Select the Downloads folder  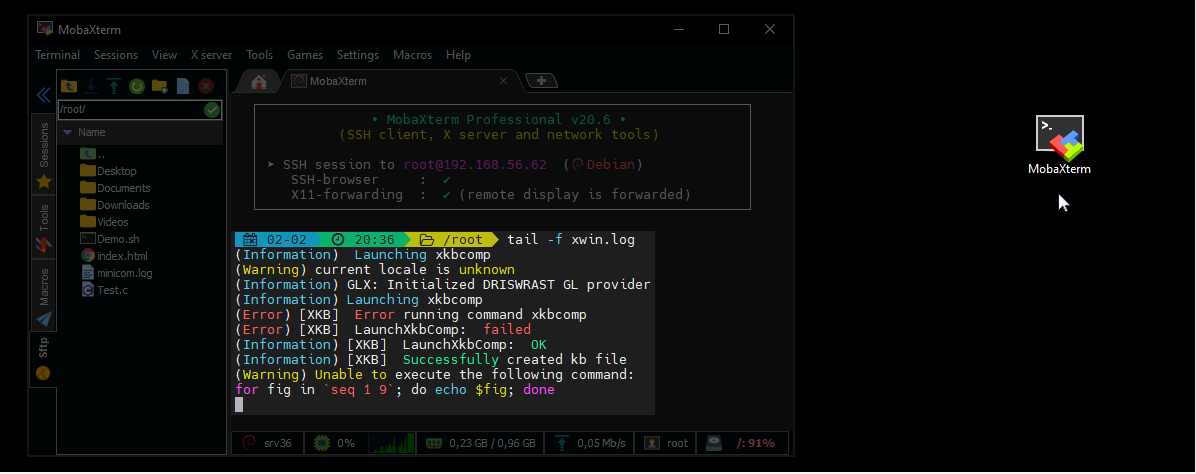click(114, 205)
